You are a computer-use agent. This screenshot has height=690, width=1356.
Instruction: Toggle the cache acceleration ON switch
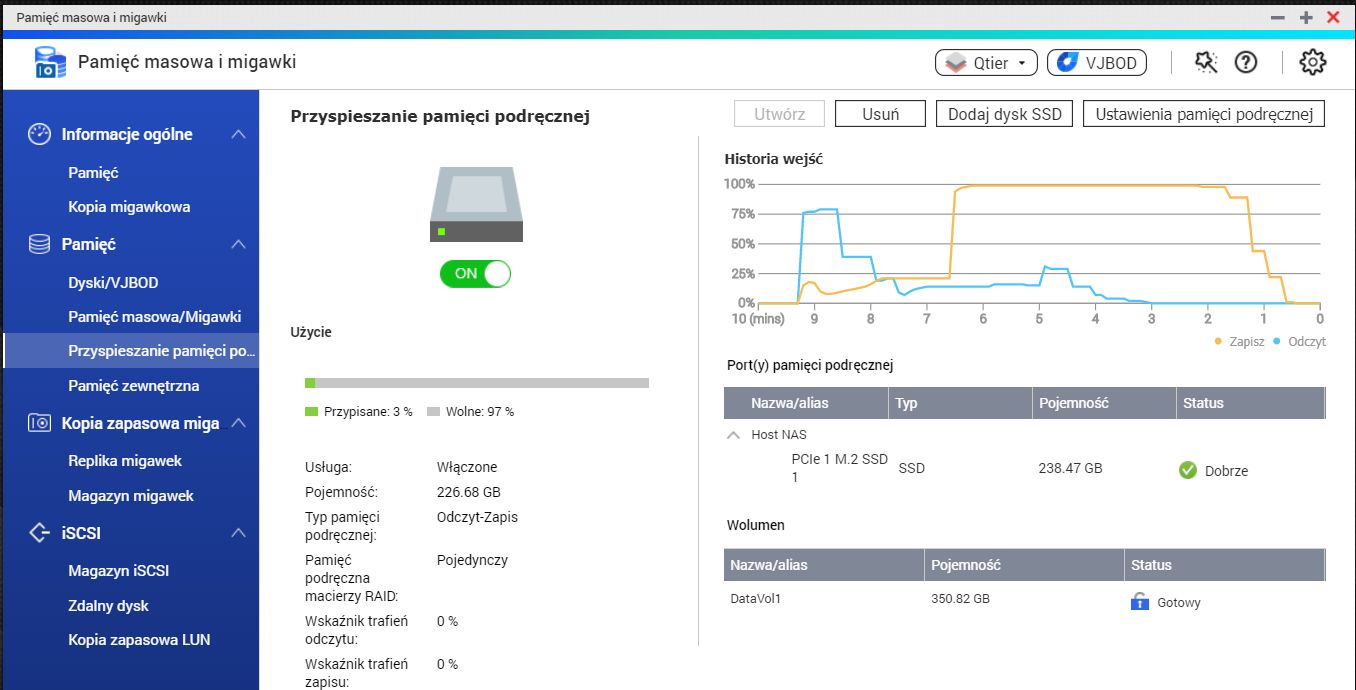click(476, 273)
